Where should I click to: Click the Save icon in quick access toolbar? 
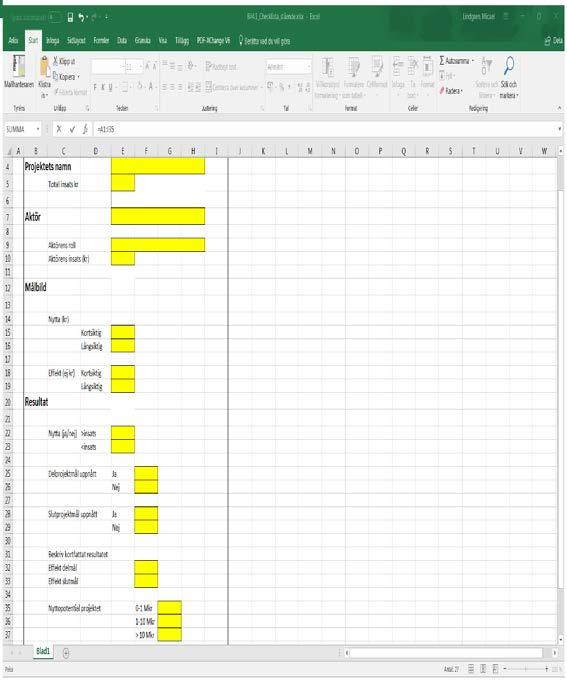coord(70,17)
